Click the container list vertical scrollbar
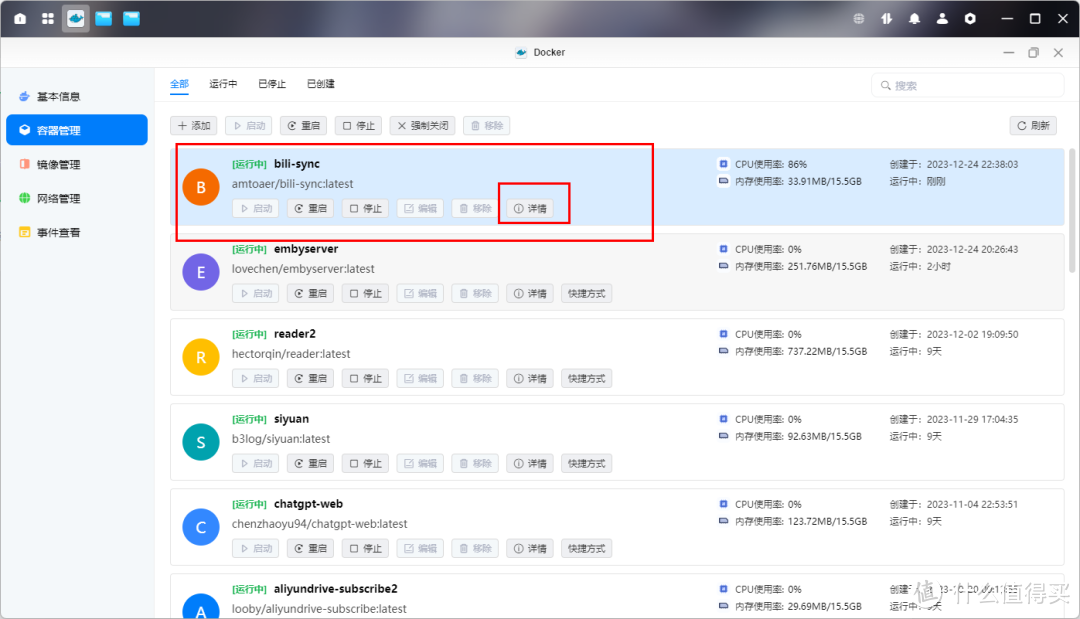Image resolution: width=1080 pixels, height=619 pixels. coord(1072,210)
